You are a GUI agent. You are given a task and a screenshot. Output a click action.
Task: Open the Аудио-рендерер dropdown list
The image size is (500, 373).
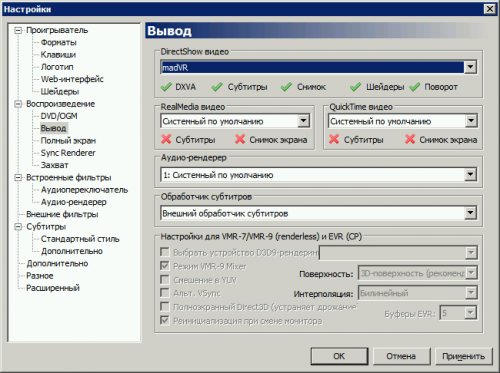(470, 174)
